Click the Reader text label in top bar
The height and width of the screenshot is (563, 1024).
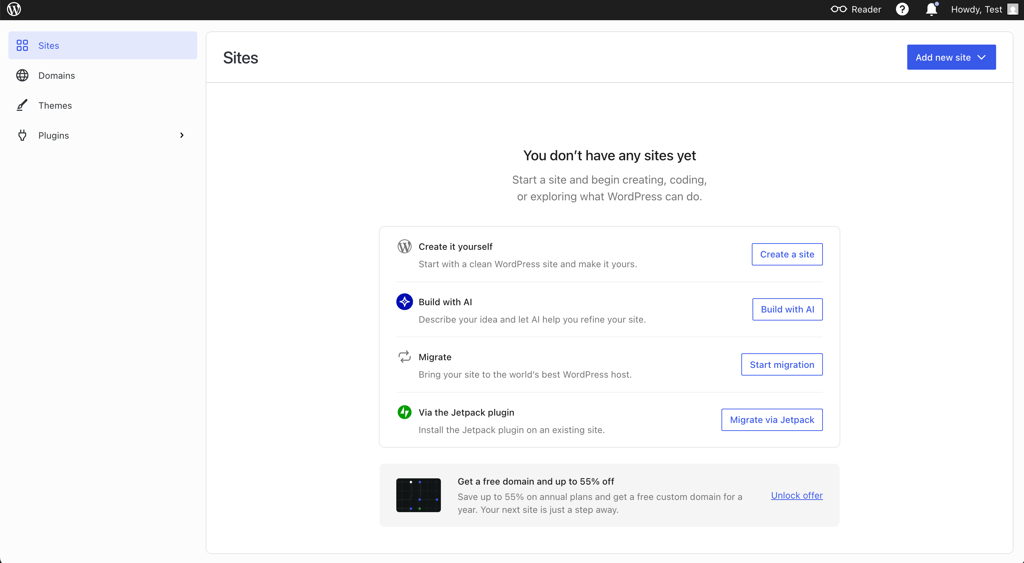coord(866,9)
